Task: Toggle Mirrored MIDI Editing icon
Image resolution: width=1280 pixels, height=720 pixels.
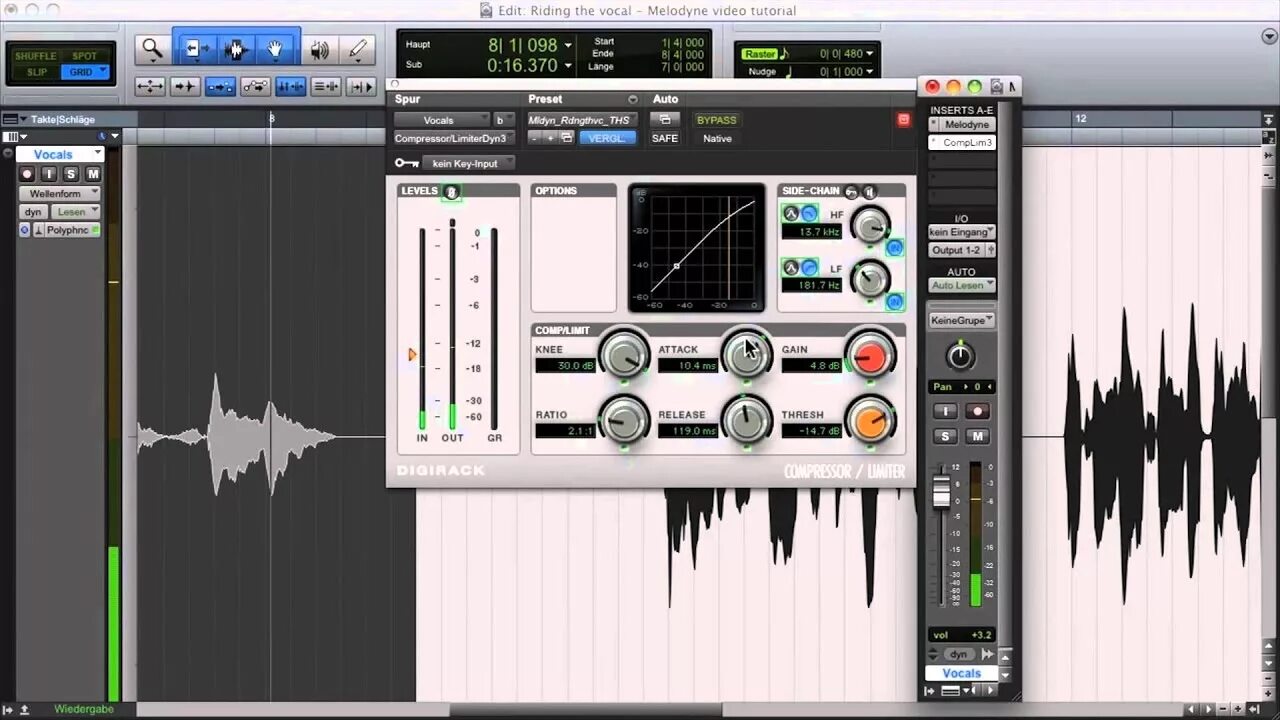Action: (220, 87)
